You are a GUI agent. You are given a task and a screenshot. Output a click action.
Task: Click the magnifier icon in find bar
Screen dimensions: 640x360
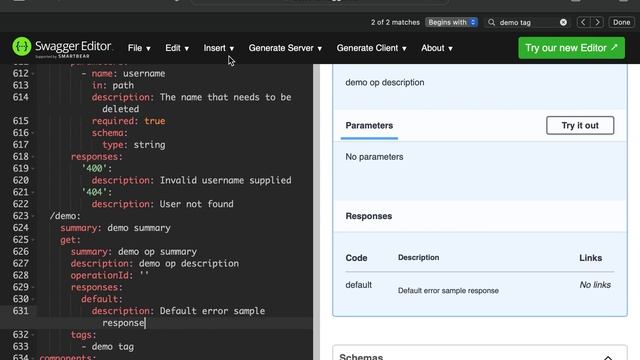[x=491, y=22]
